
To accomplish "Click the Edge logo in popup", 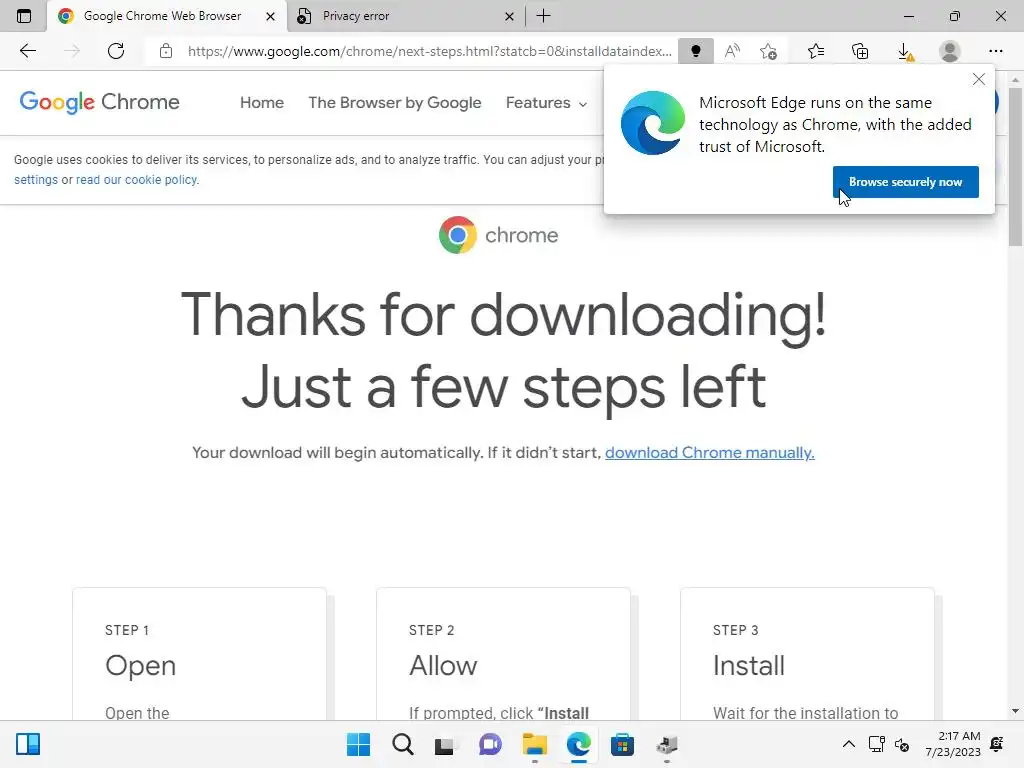I will pos(652,123).
